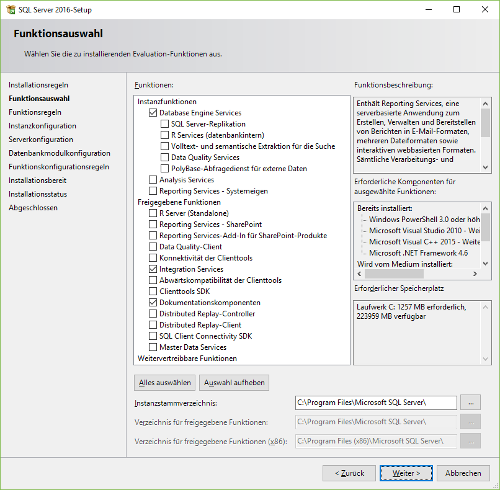
Task: Click down arrow of required components list
Action: click(485, 264)
